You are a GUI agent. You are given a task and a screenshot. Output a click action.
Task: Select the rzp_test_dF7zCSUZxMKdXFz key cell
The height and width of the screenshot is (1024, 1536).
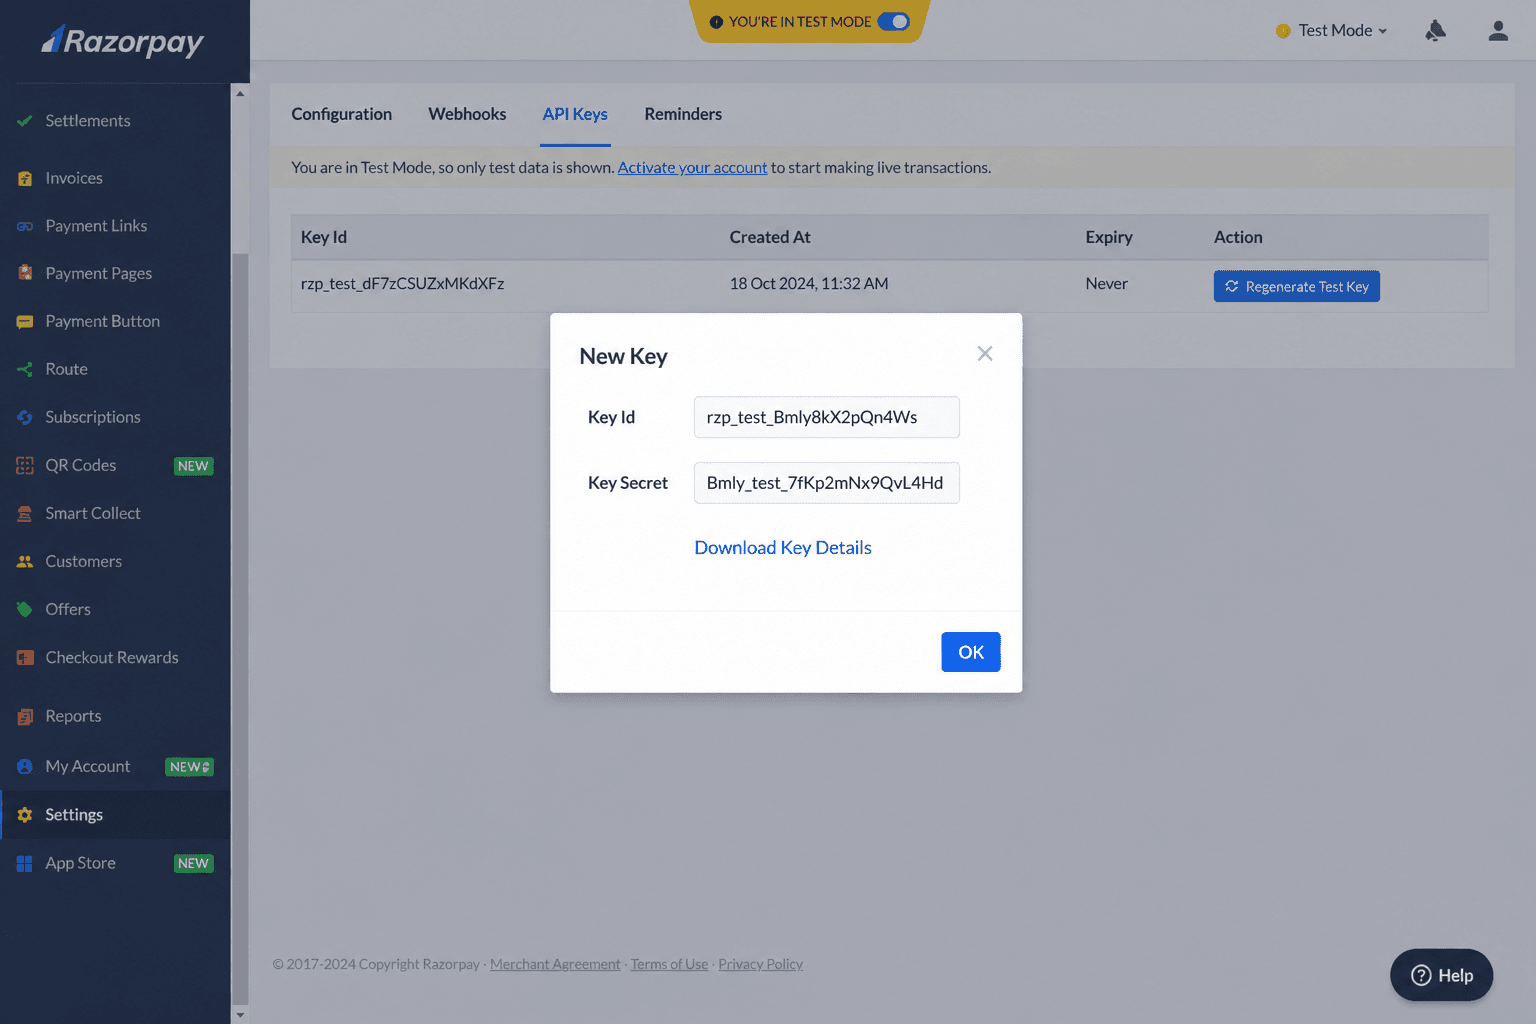(x=402, y=284)
